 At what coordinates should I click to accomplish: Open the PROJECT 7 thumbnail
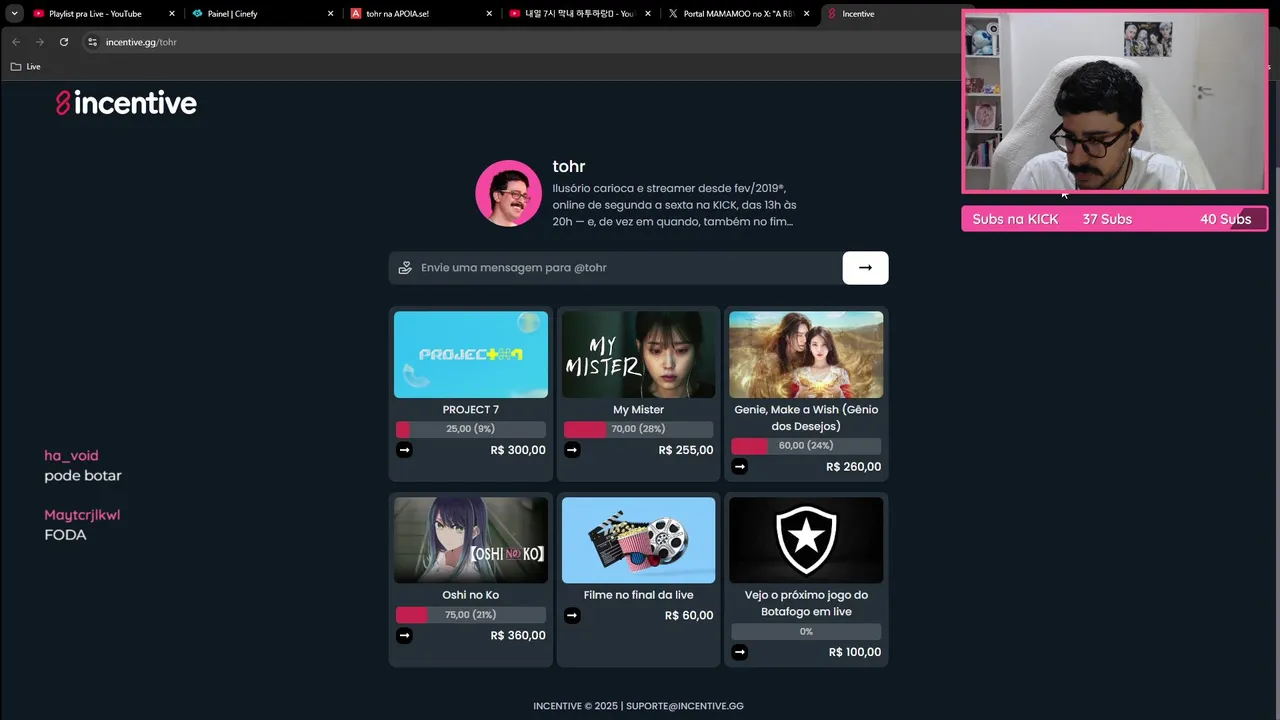(471, 354)
